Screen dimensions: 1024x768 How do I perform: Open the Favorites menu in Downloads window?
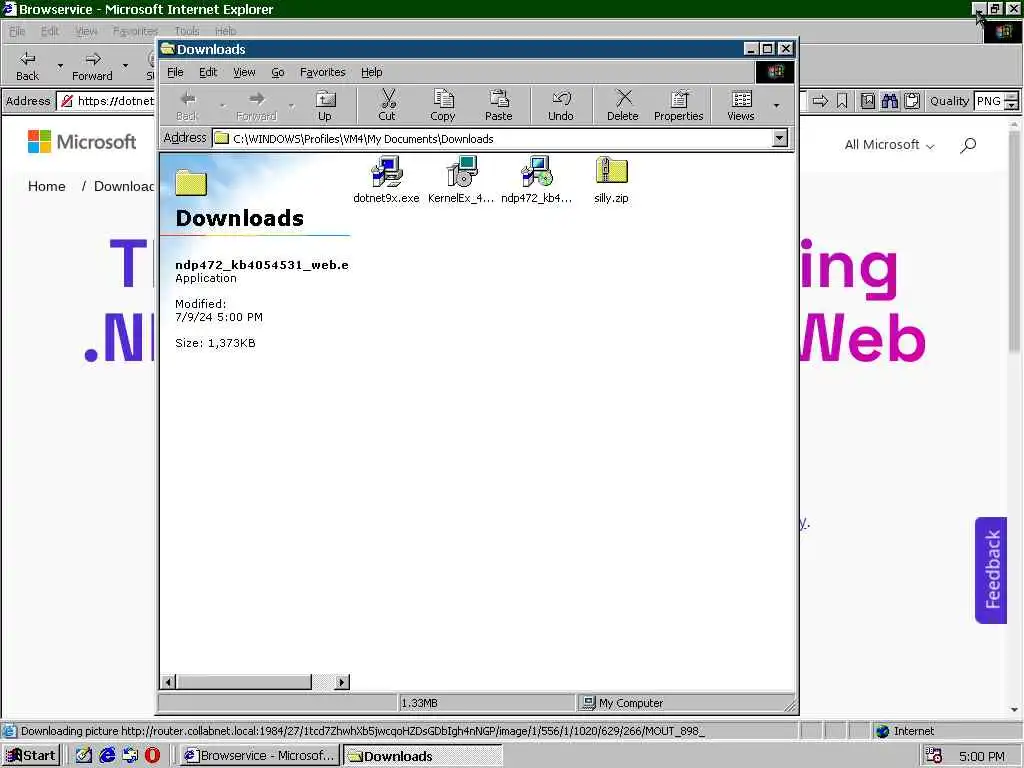point(323,72)
